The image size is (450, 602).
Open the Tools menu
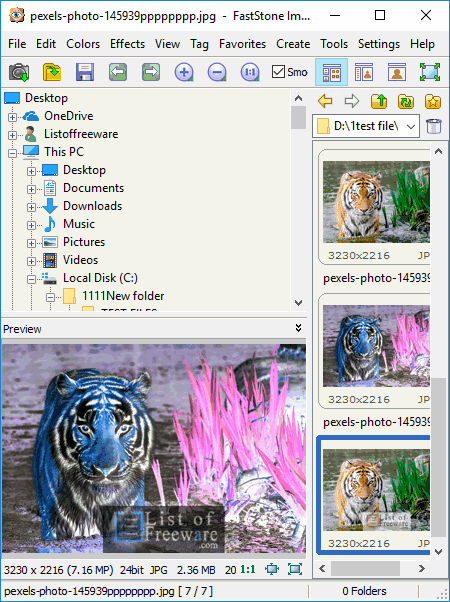point(334,44)
